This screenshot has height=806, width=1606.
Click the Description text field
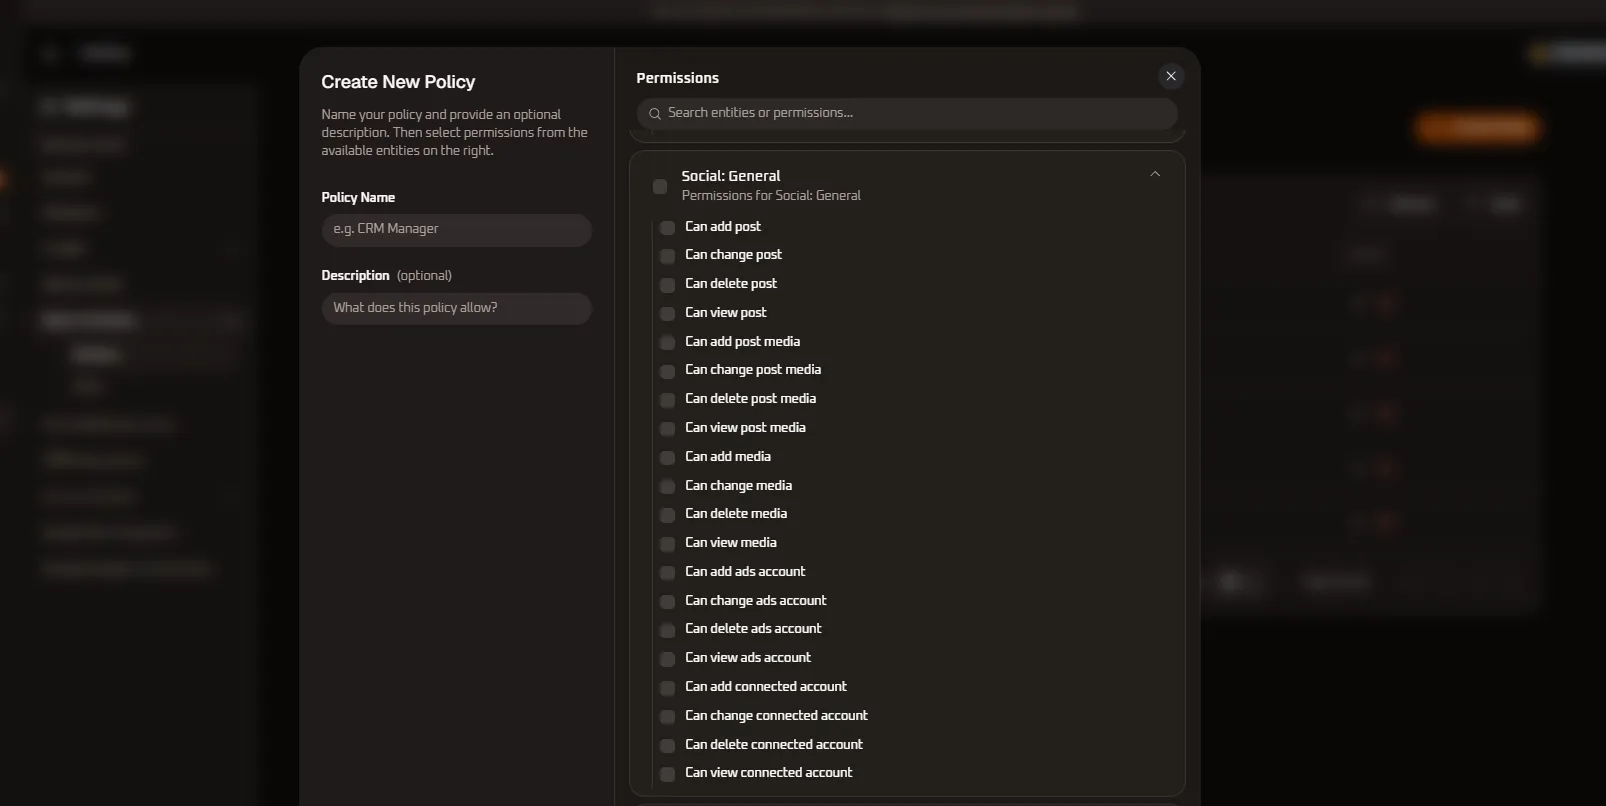coord(456,308)
